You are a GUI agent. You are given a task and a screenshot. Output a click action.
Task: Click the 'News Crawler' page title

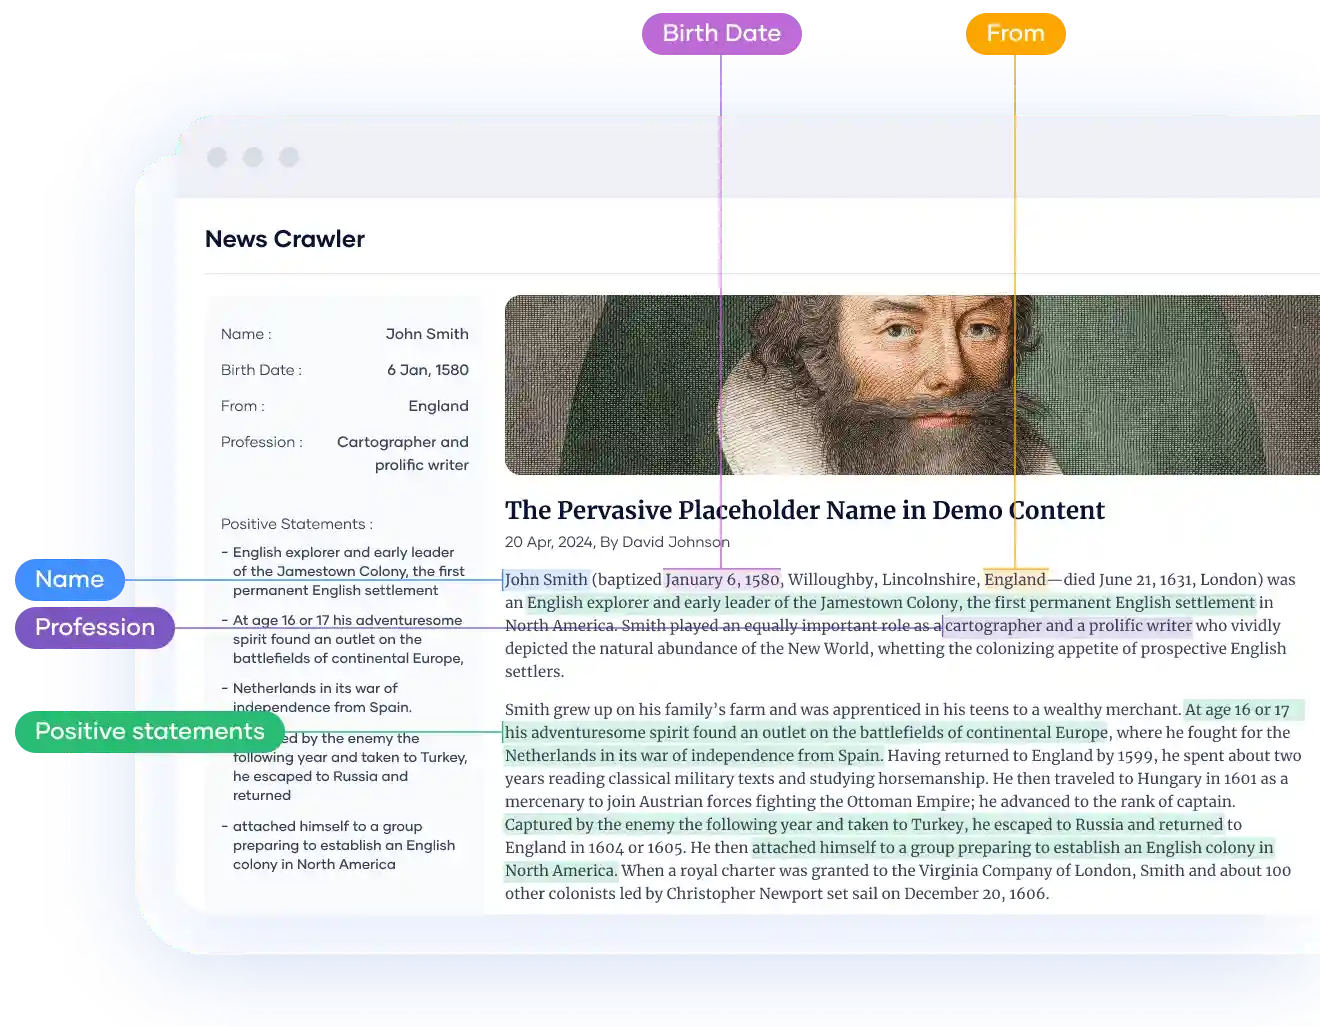pyautogui.click(x=285, y=239)
